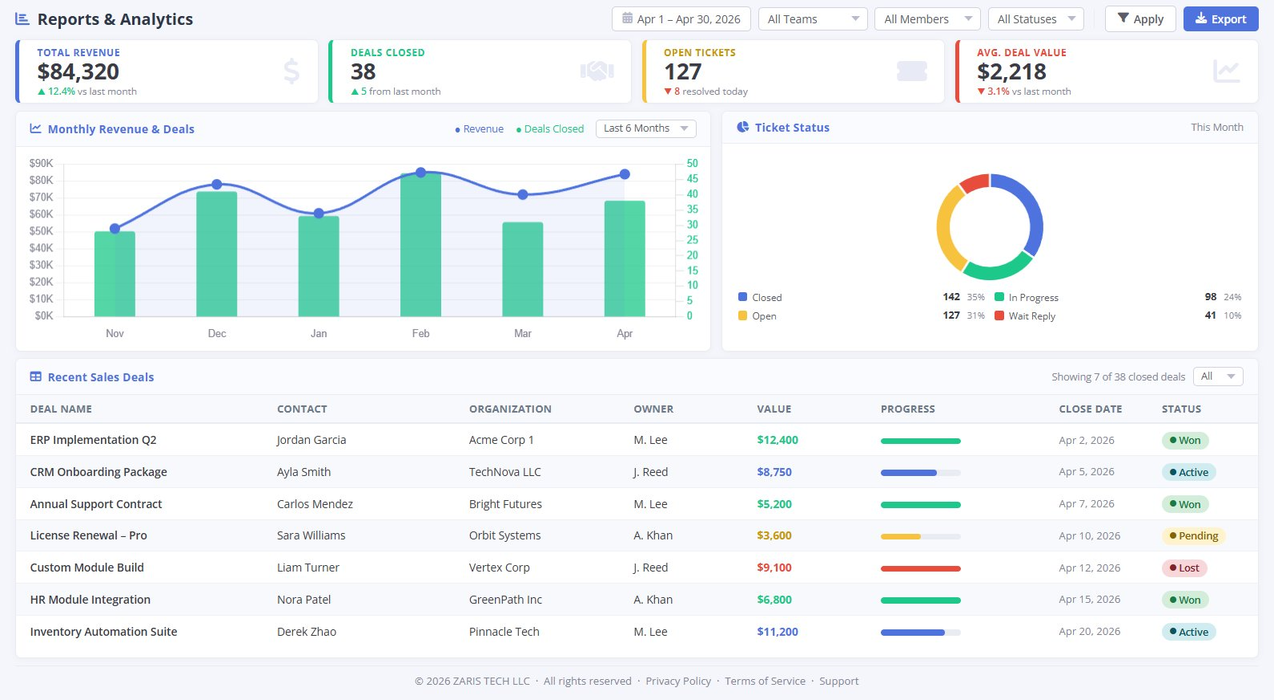
Task: Open the Privacy Policy link
Action: pyautogui.click(x=678, y=681)
